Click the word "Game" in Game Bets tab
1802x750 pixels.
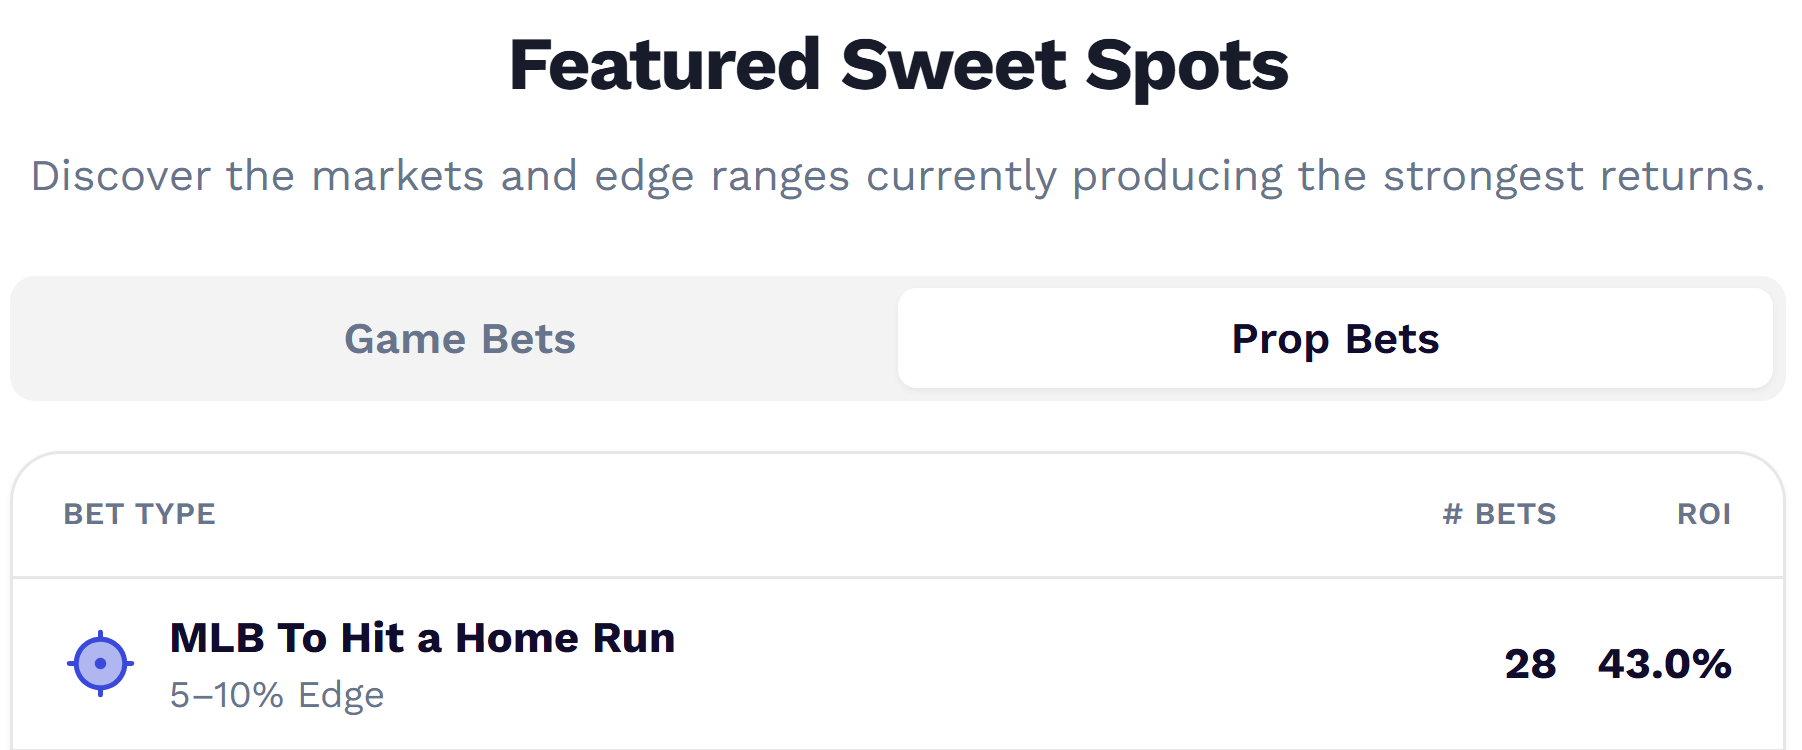point(406,339)
